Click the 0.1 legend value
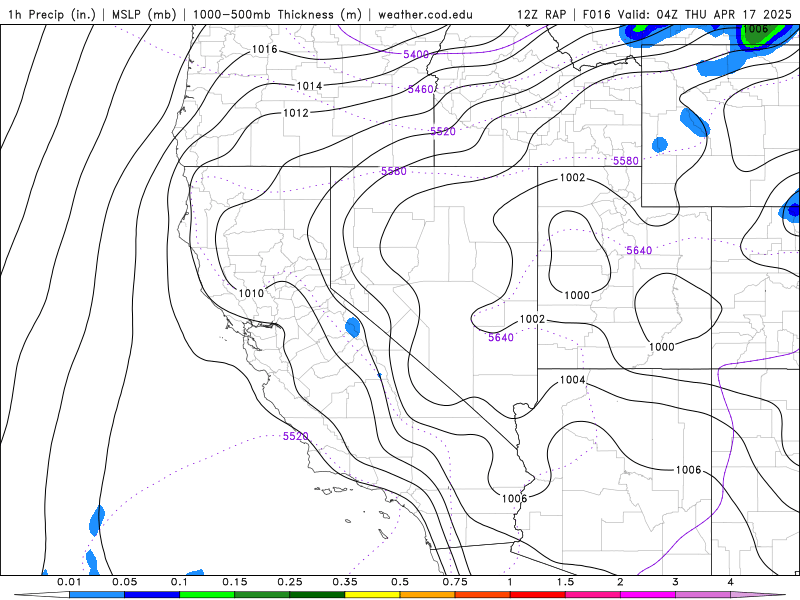This screenshot has width=800, height=600. pos(180,582)
